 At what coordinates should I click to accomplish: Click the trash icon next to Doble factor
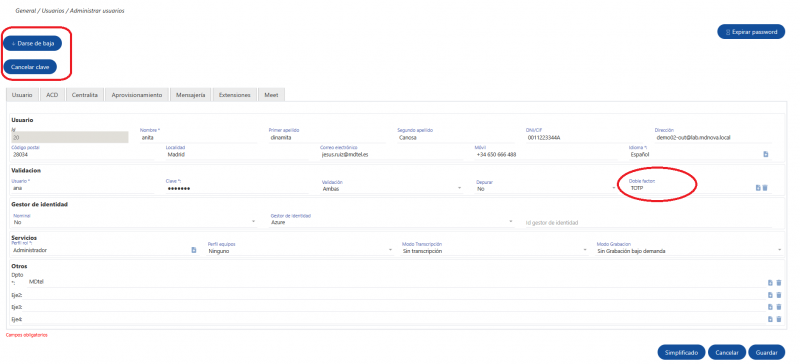tap(765, 188)
